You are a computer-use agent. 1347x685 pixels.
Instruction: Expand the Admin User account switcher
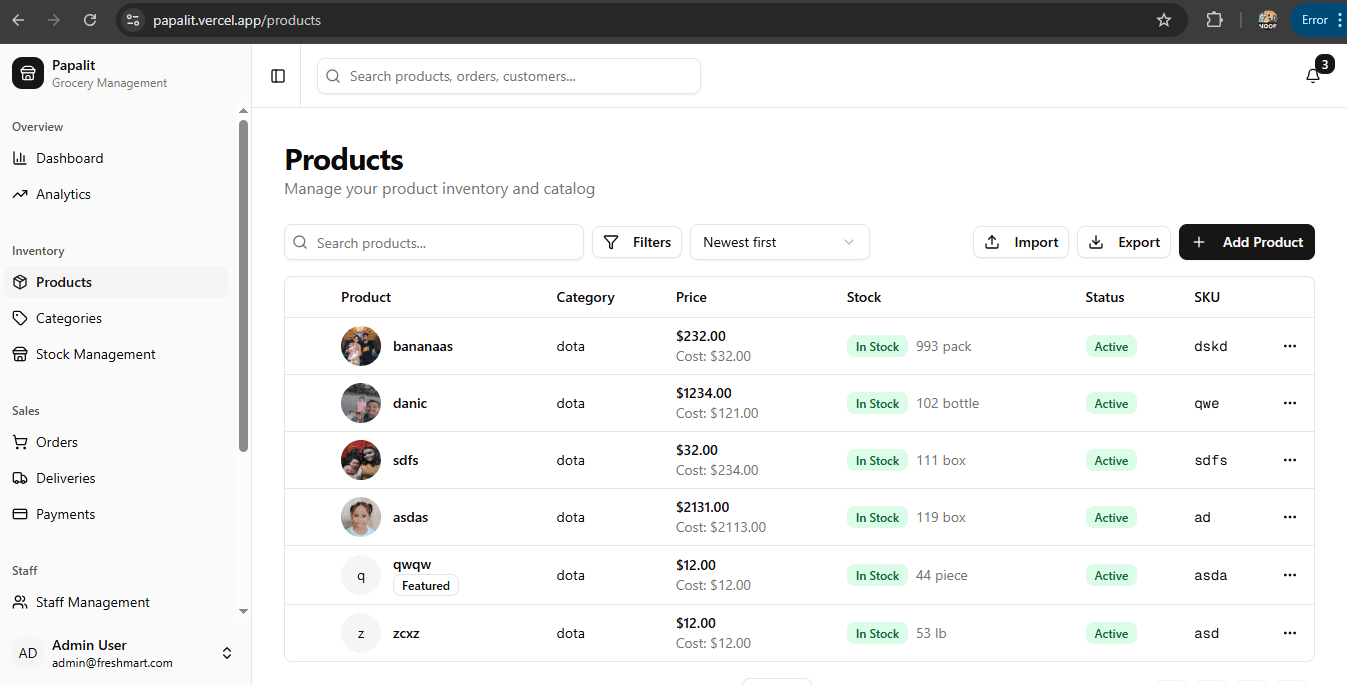point(227,653)
